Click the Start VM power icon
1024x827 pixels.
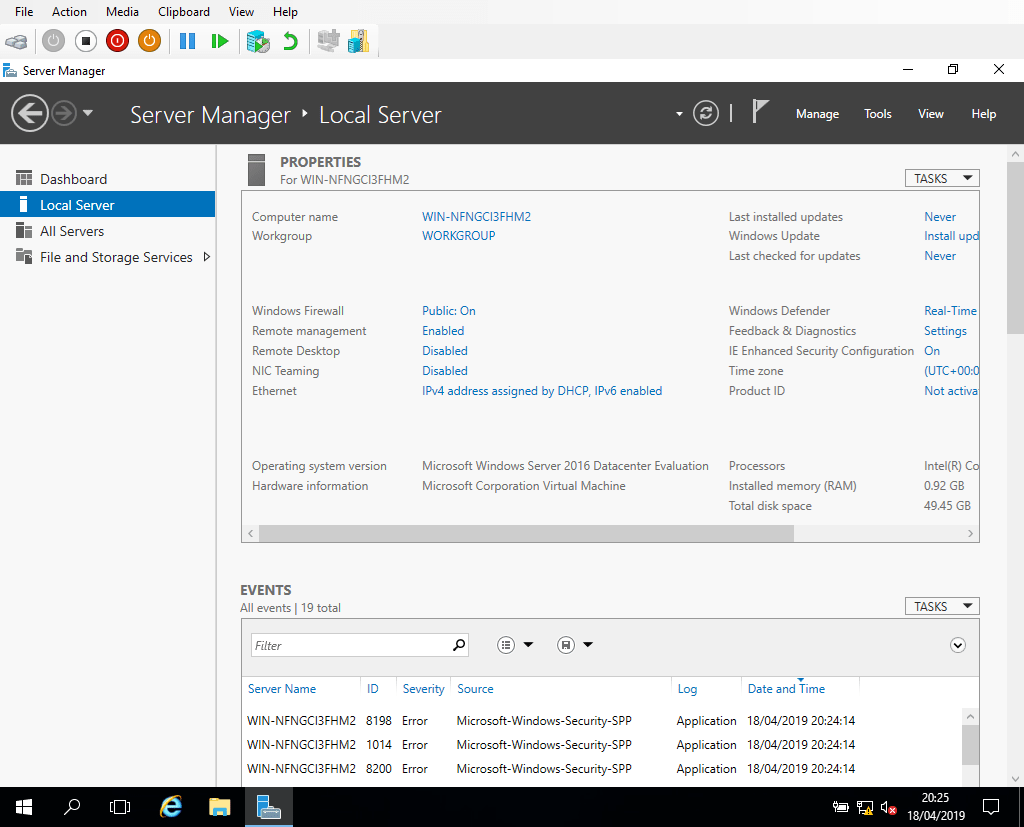(x=54, y=41)
